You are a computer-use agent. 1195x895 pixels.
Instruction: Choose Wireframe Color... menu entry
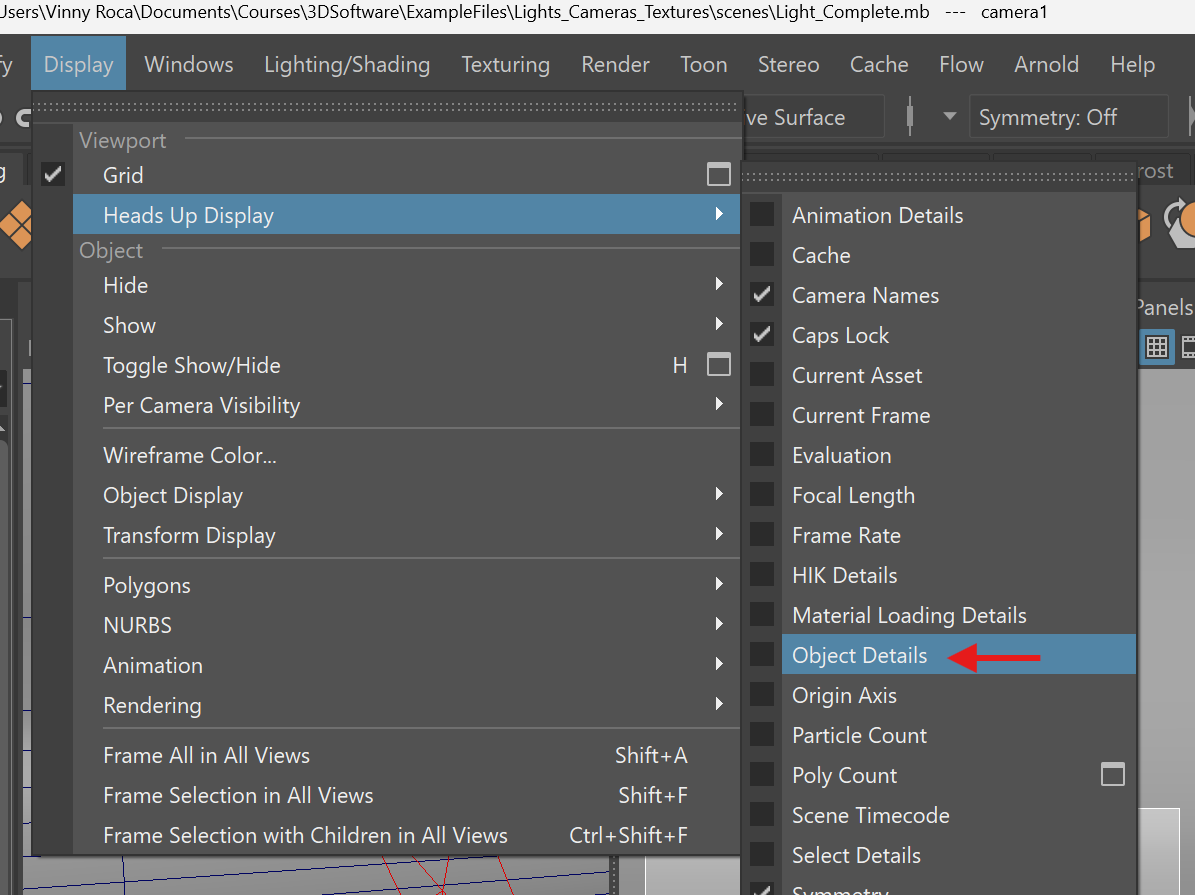[190, 455]
